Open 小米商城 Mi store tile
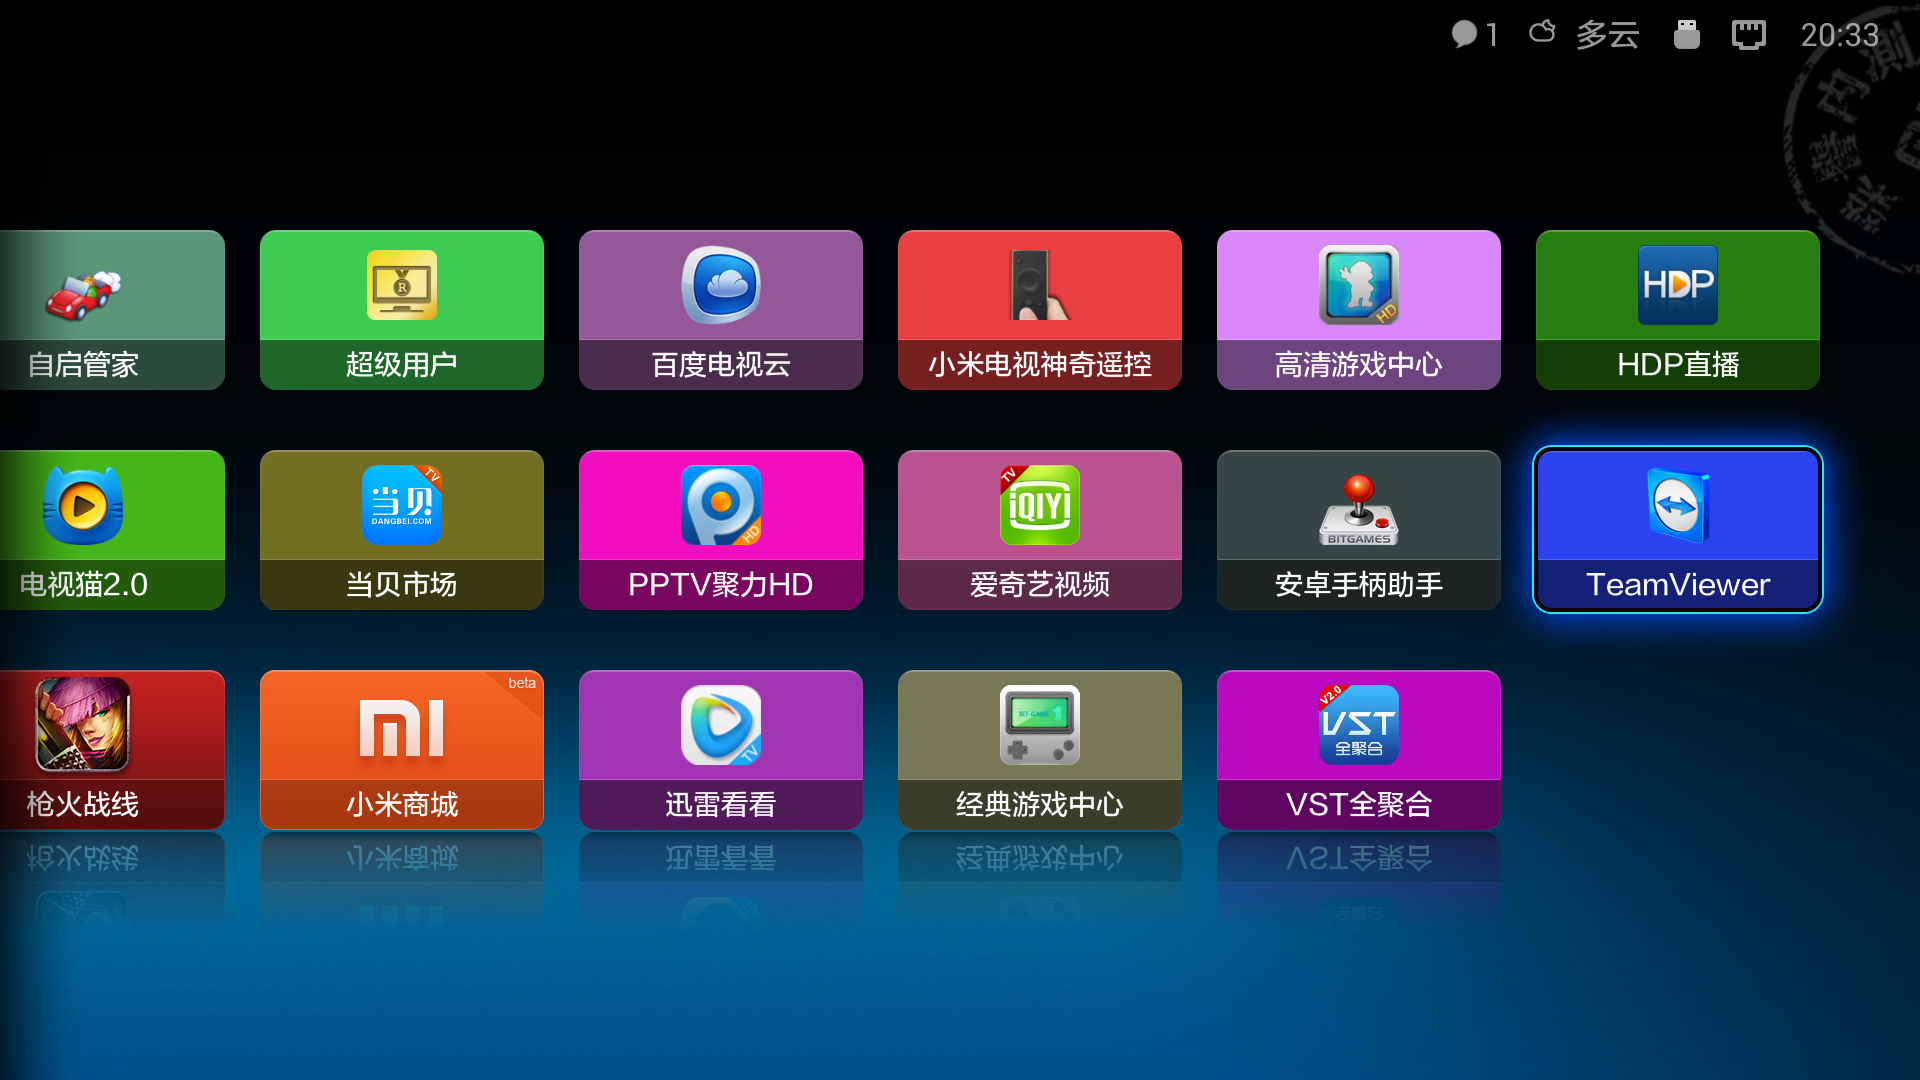The width and height of the screenshot is (1920, 1080). coord(401,749)
